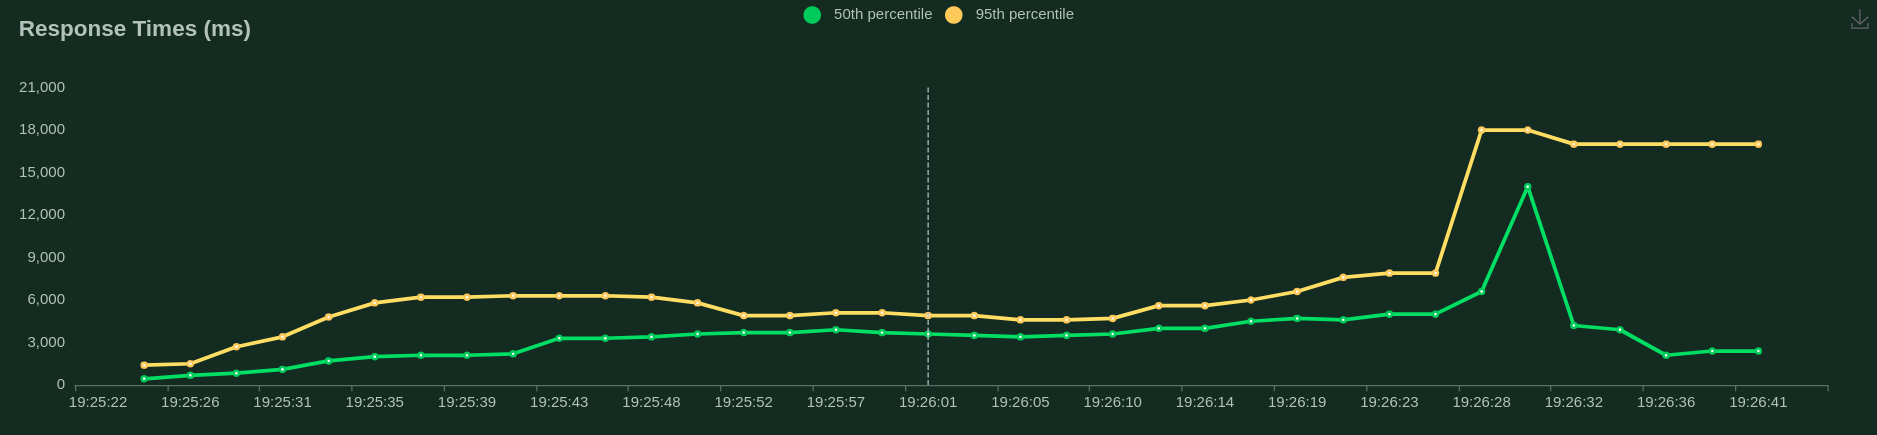The height and width of the screenshot is (435, 1877).
Task: Click the 21,000 y-axis label
Action: tap(42, 87)
